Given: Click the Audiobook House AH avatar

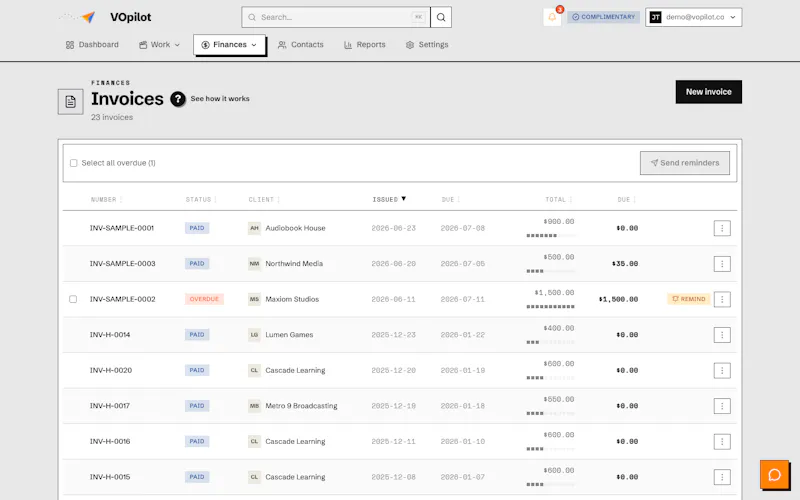Looking at the screenshot, I should [x=254, y=228].
